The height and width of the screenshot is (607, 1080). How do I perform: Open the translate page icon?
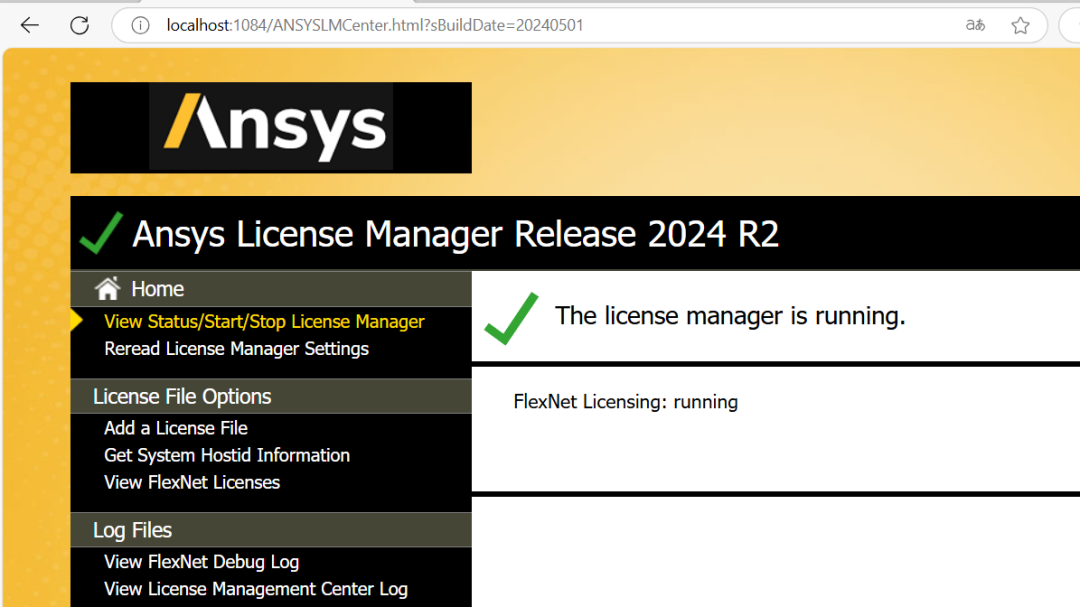pyautogui.click(x=975, y=25)
